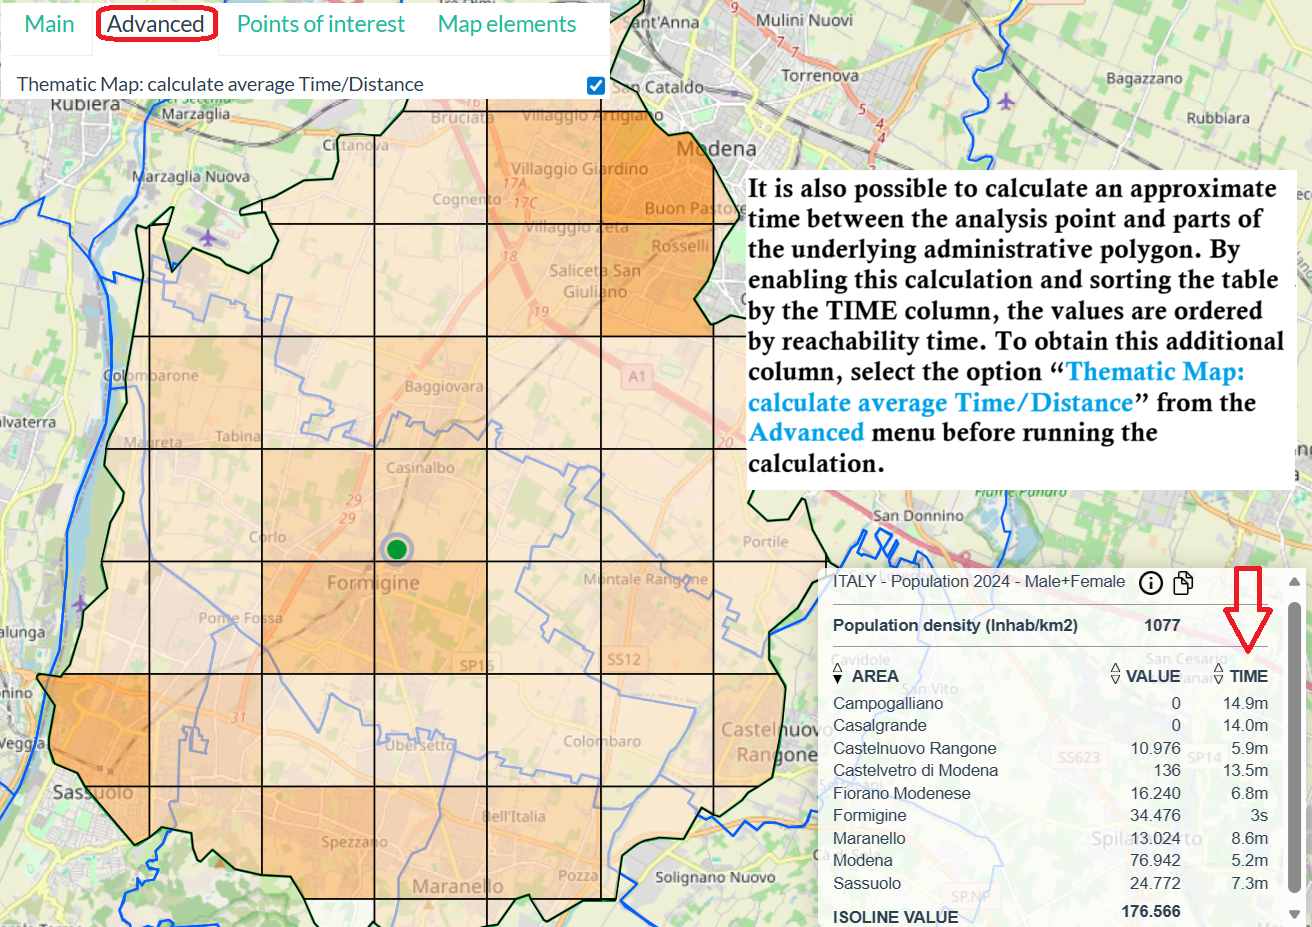1312x927 pixels.
Task: Click the scroll down arrow in results panel
Action: (x=1295, y=914)
